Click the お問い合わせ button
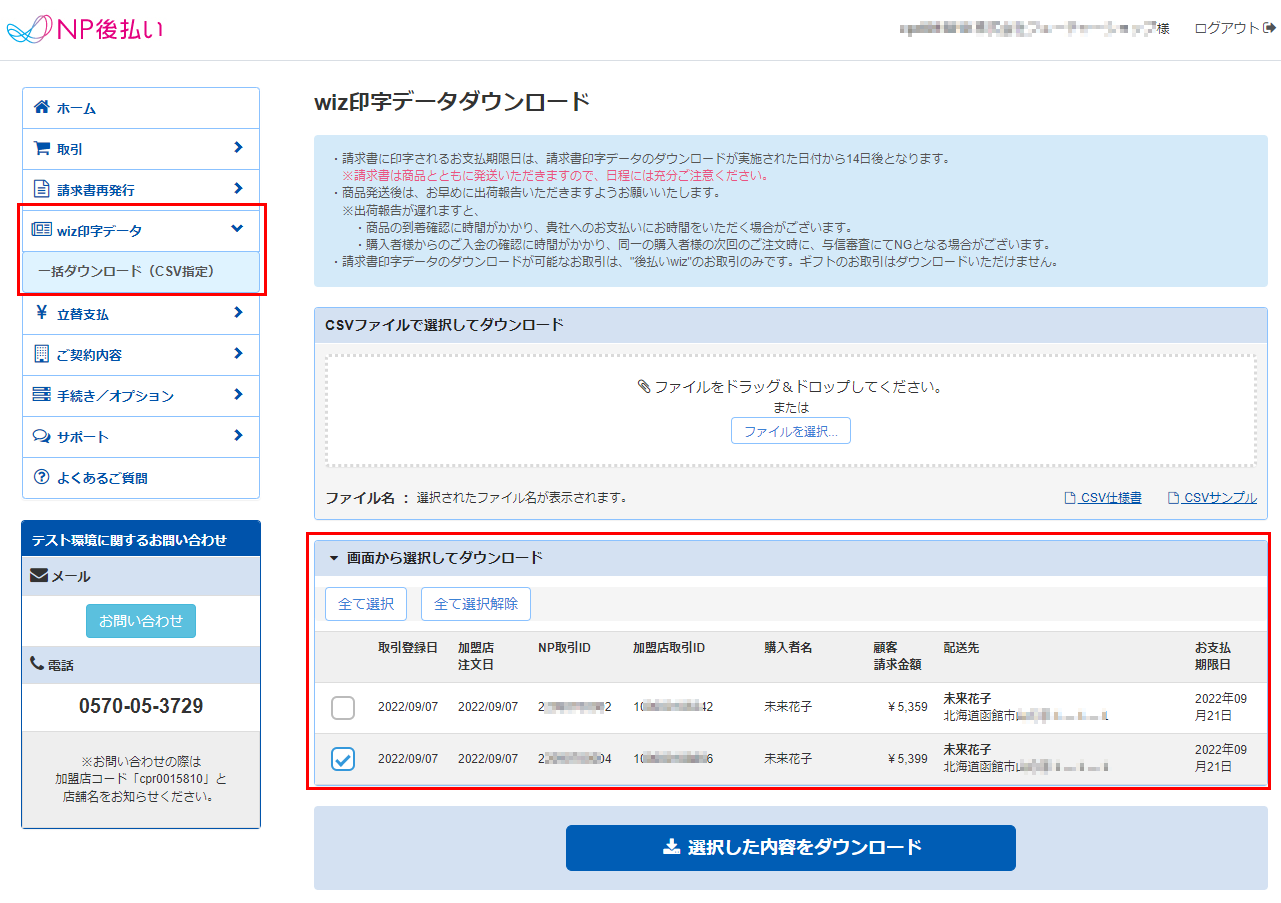Viewport: 1281px width, 903px height. point(141,621)
